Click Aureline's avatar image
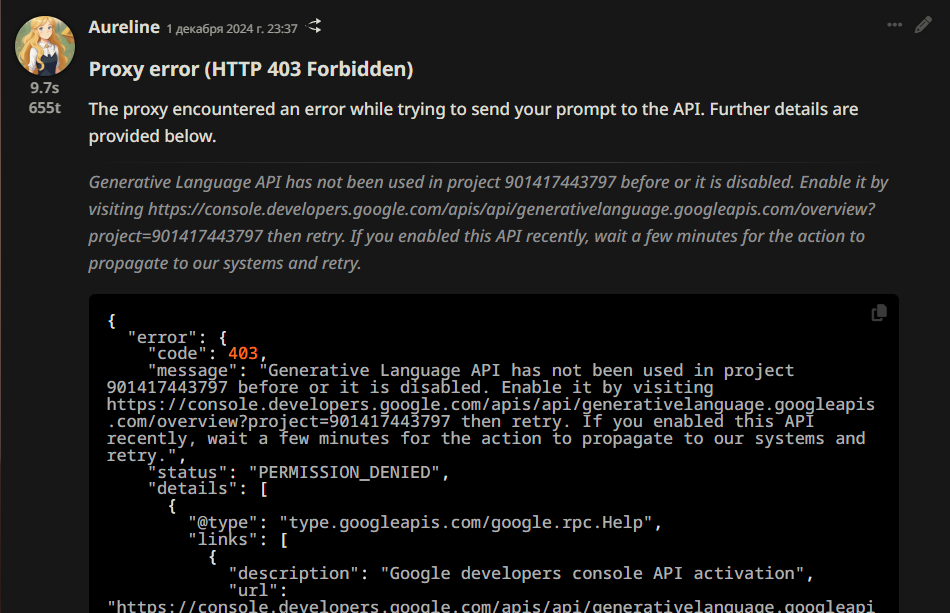The width and height of the screenshot is (950, 613). [45, 46]
